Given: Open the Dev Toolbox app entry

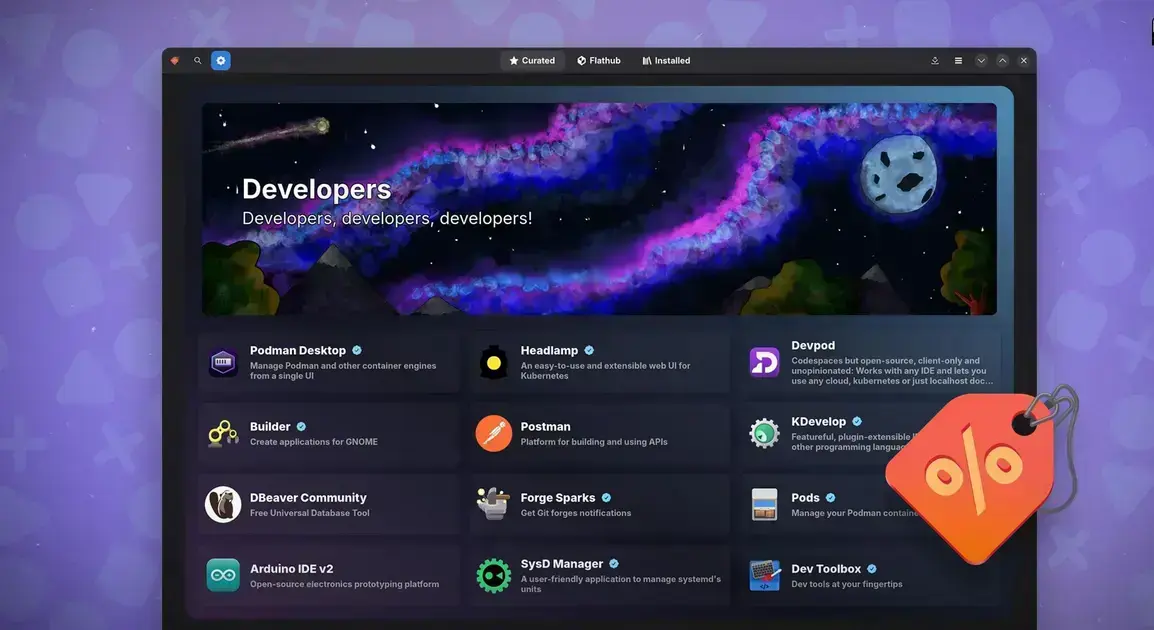Looking at the screenshot, I should click(871, 576).
